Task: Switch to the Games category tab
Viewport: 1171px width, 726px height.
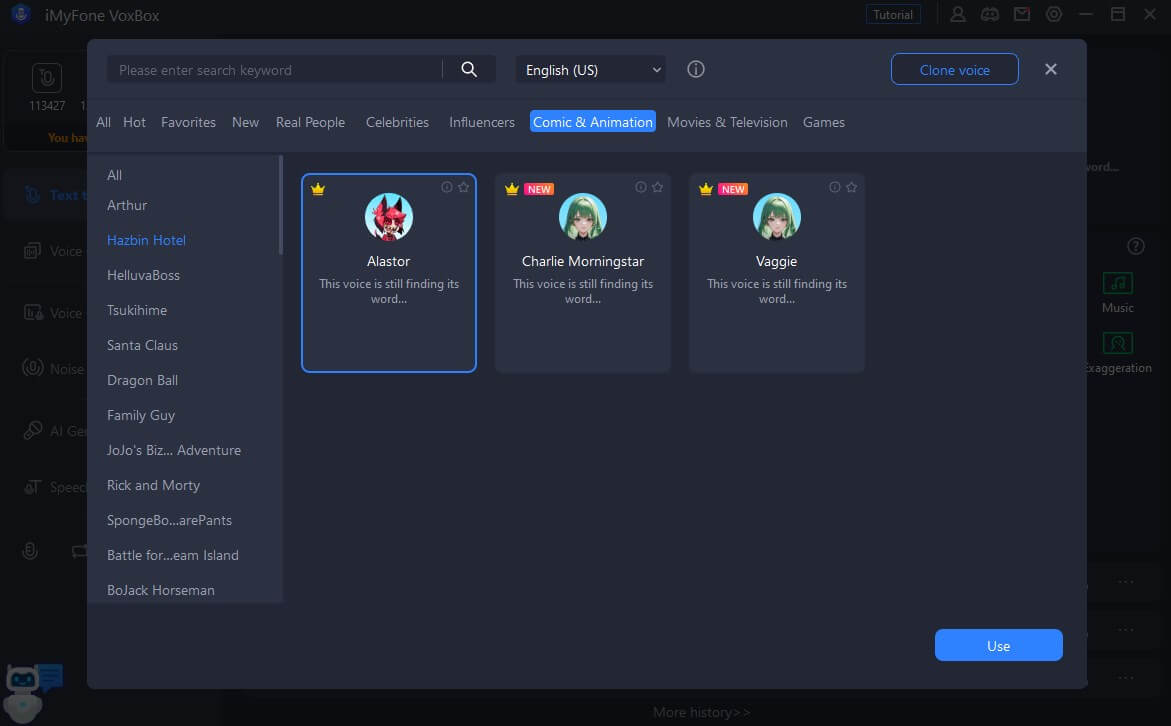Action: click(823, 121)
